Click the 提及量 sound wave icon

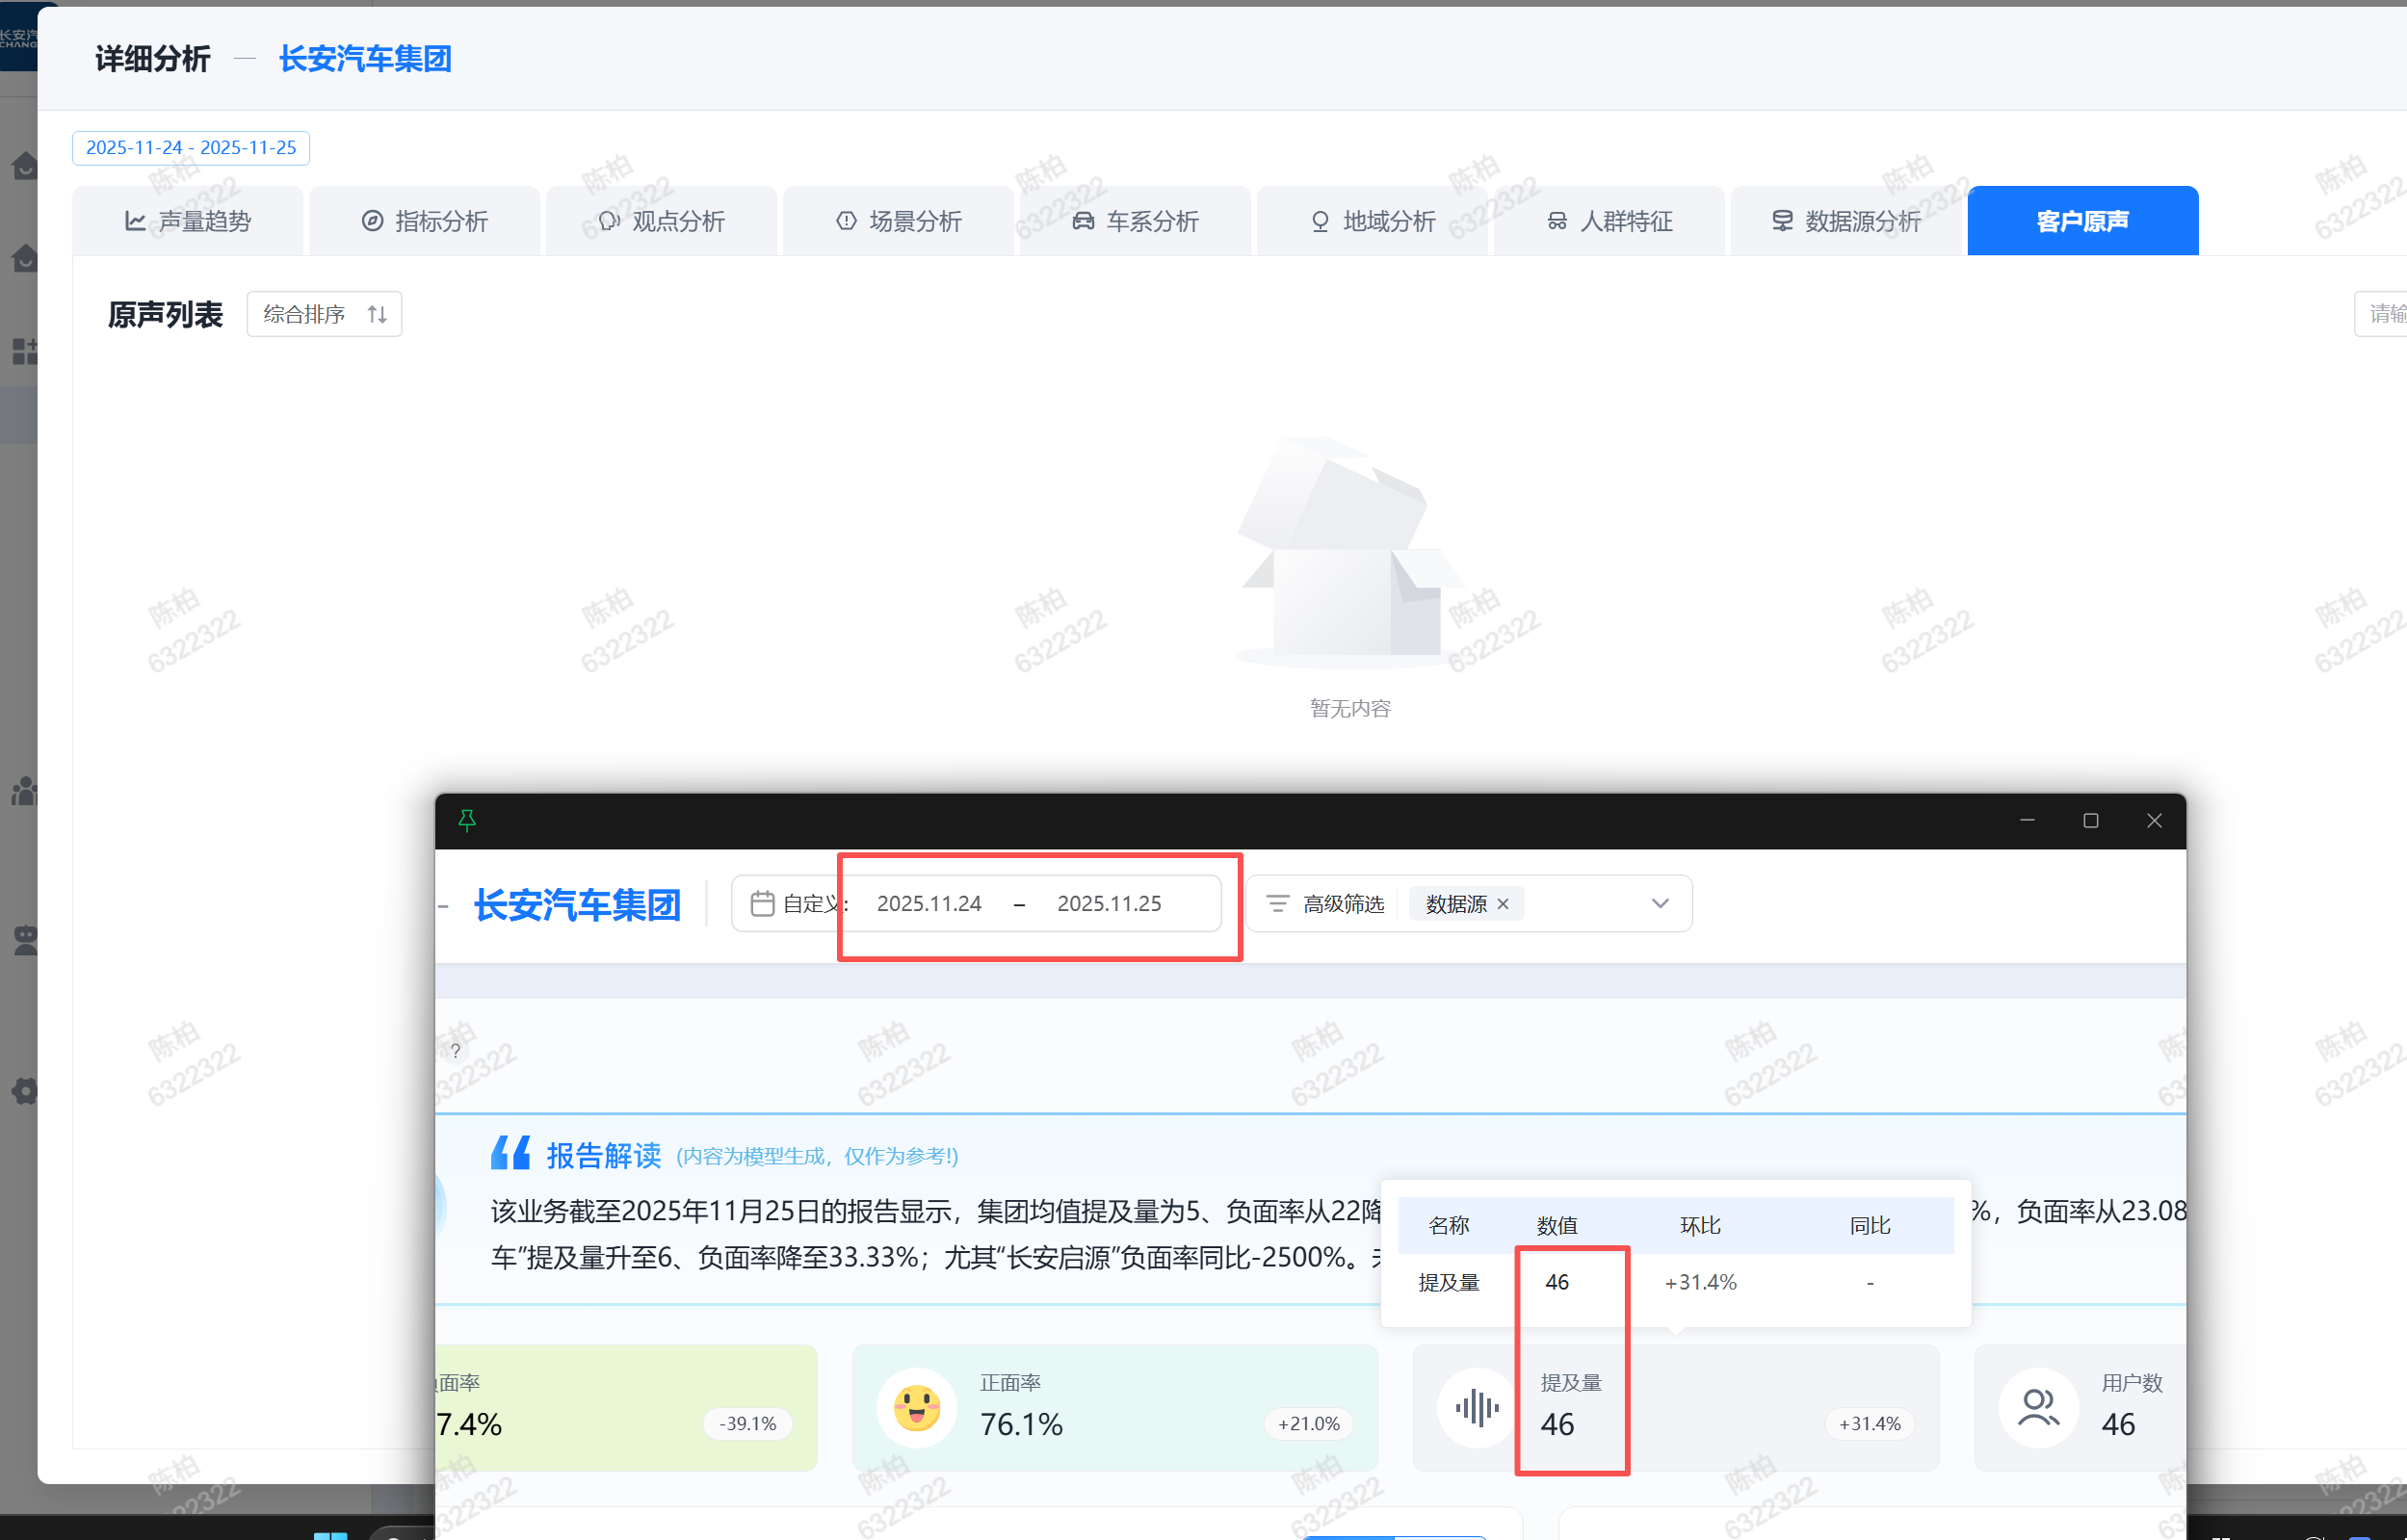coord(1477,1408)
